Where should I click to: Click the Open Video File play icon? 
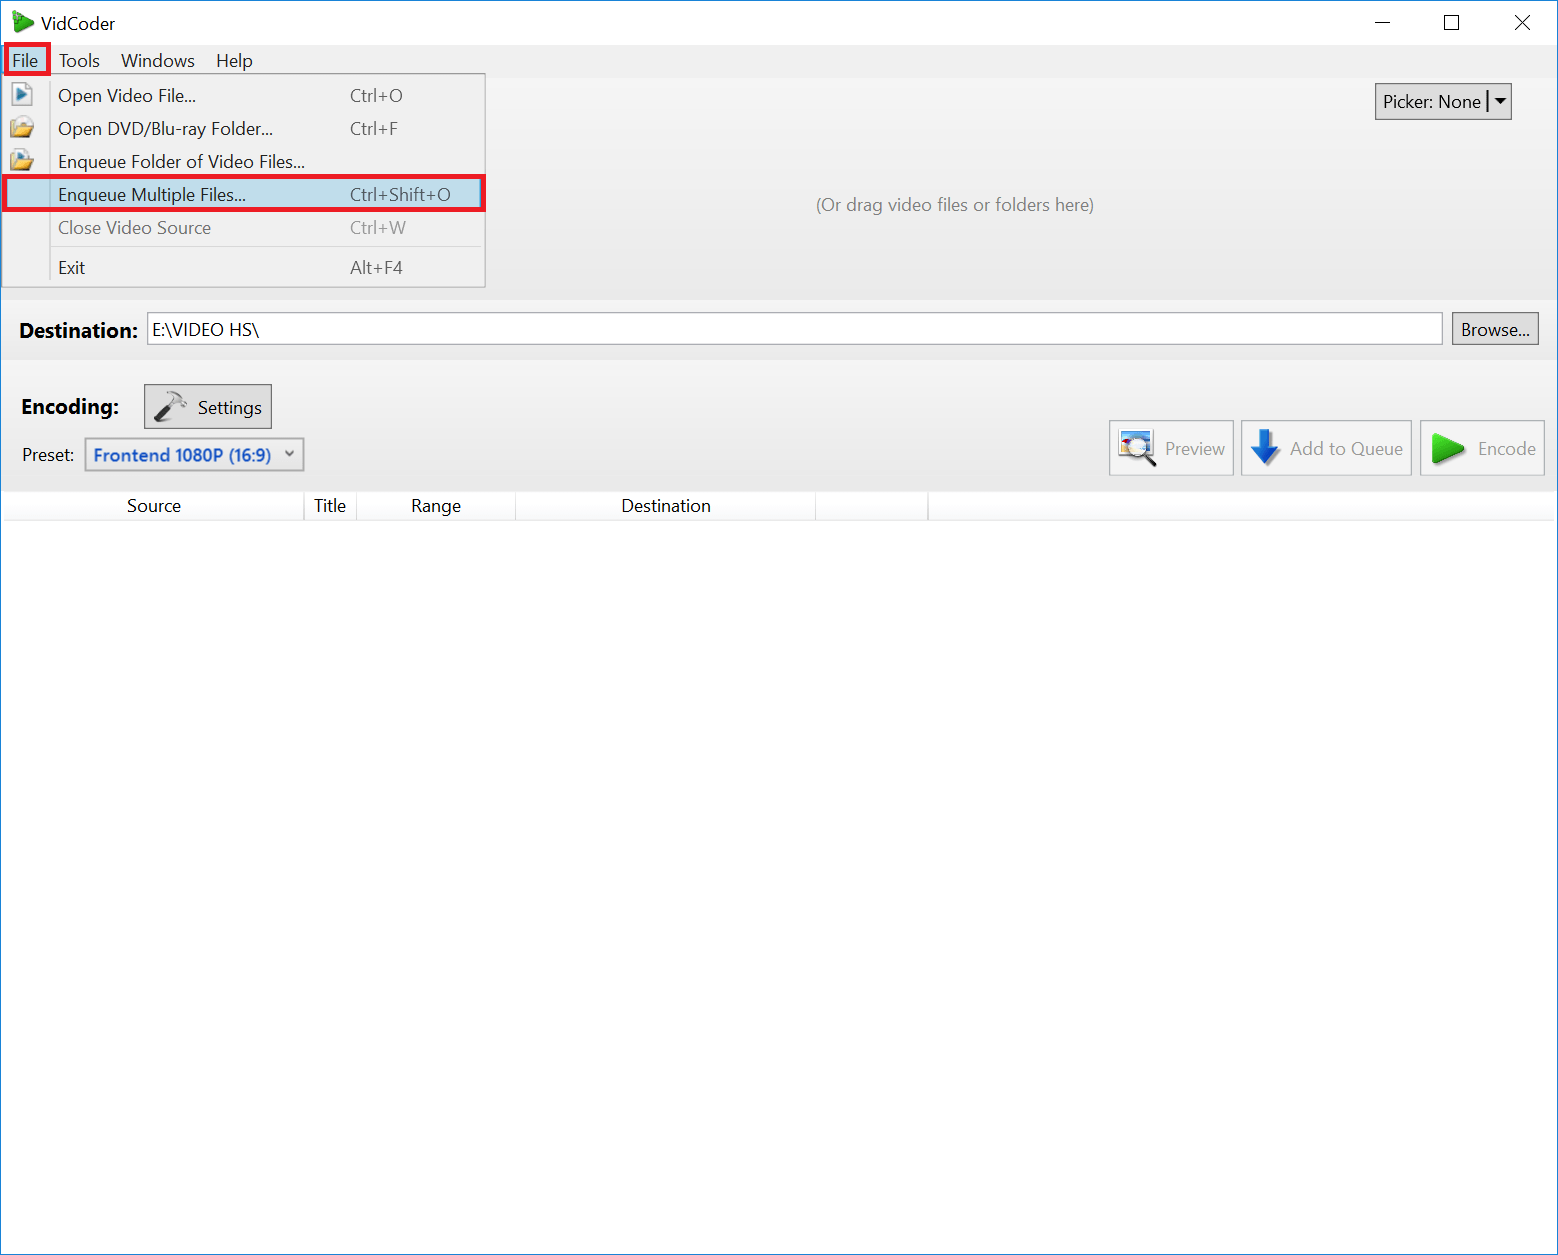pos(22,95)
